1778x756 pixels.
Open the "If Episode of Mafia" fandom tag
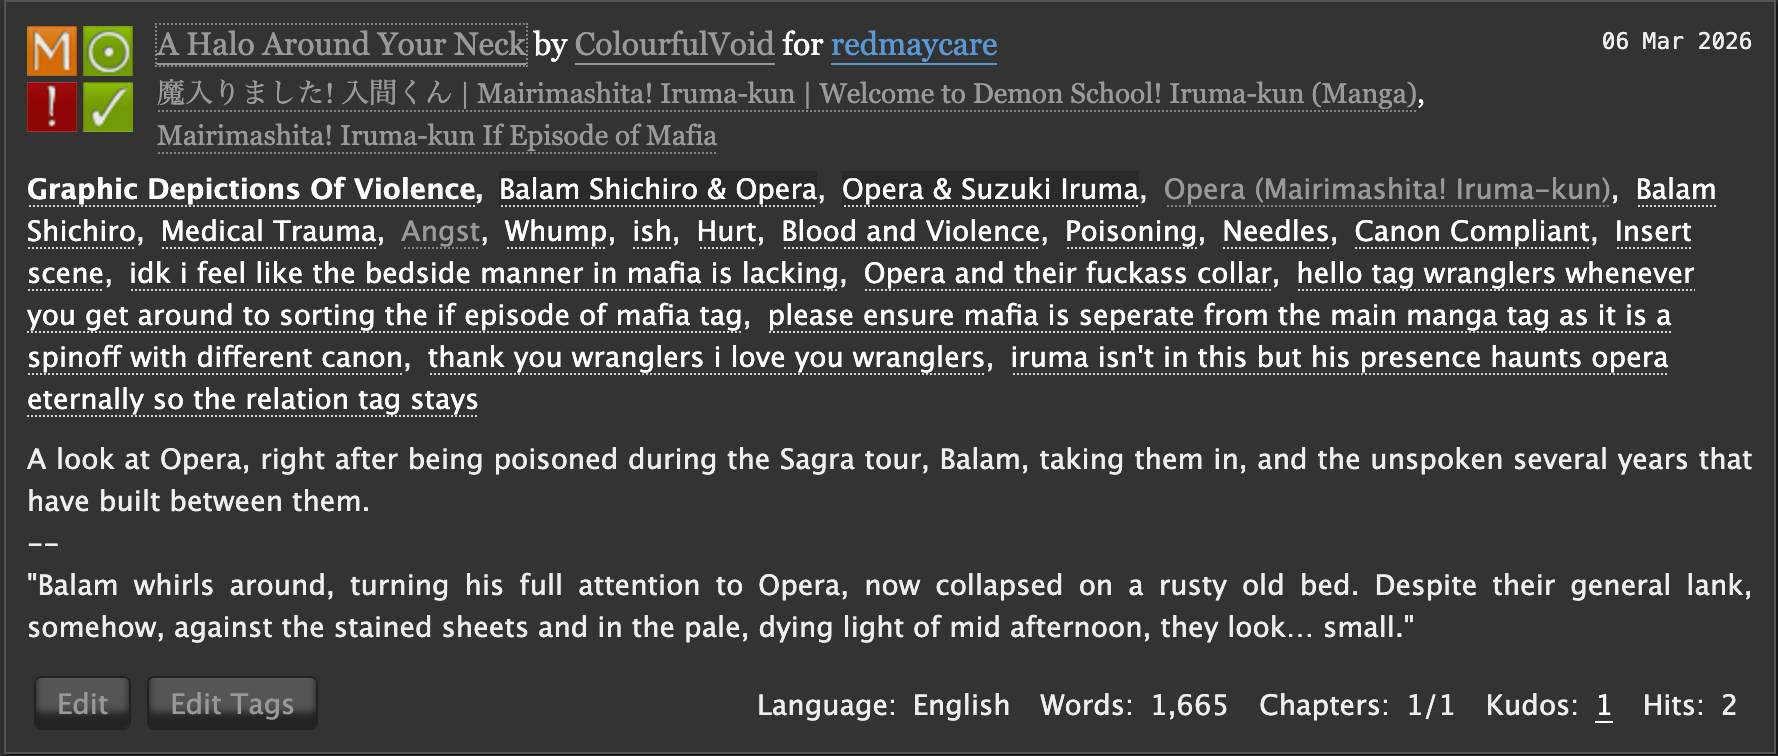(436, 136)
